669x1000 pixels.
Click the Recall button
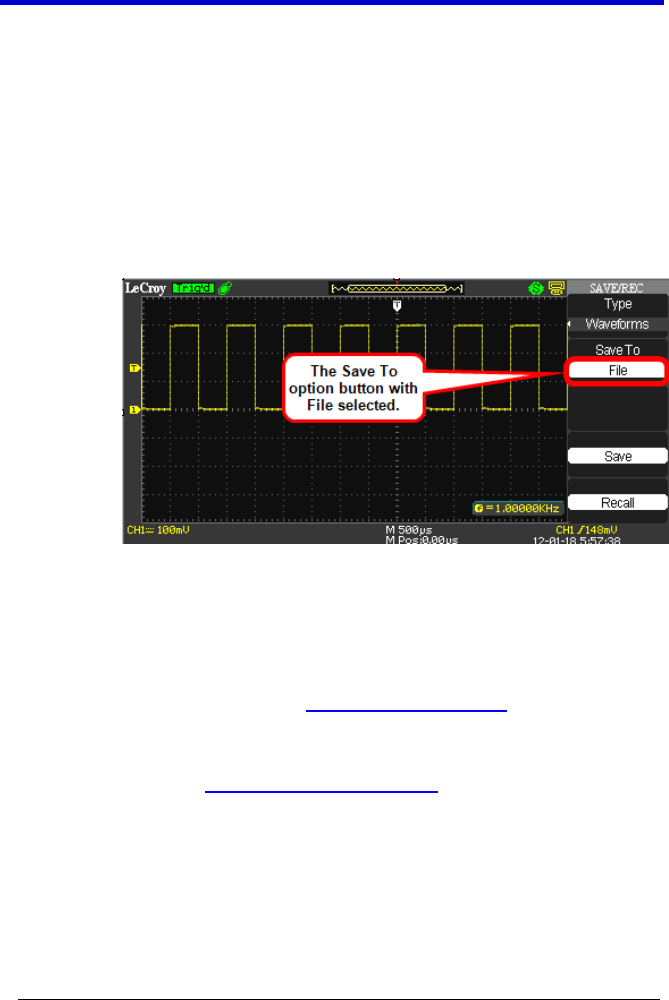[617, 503]
